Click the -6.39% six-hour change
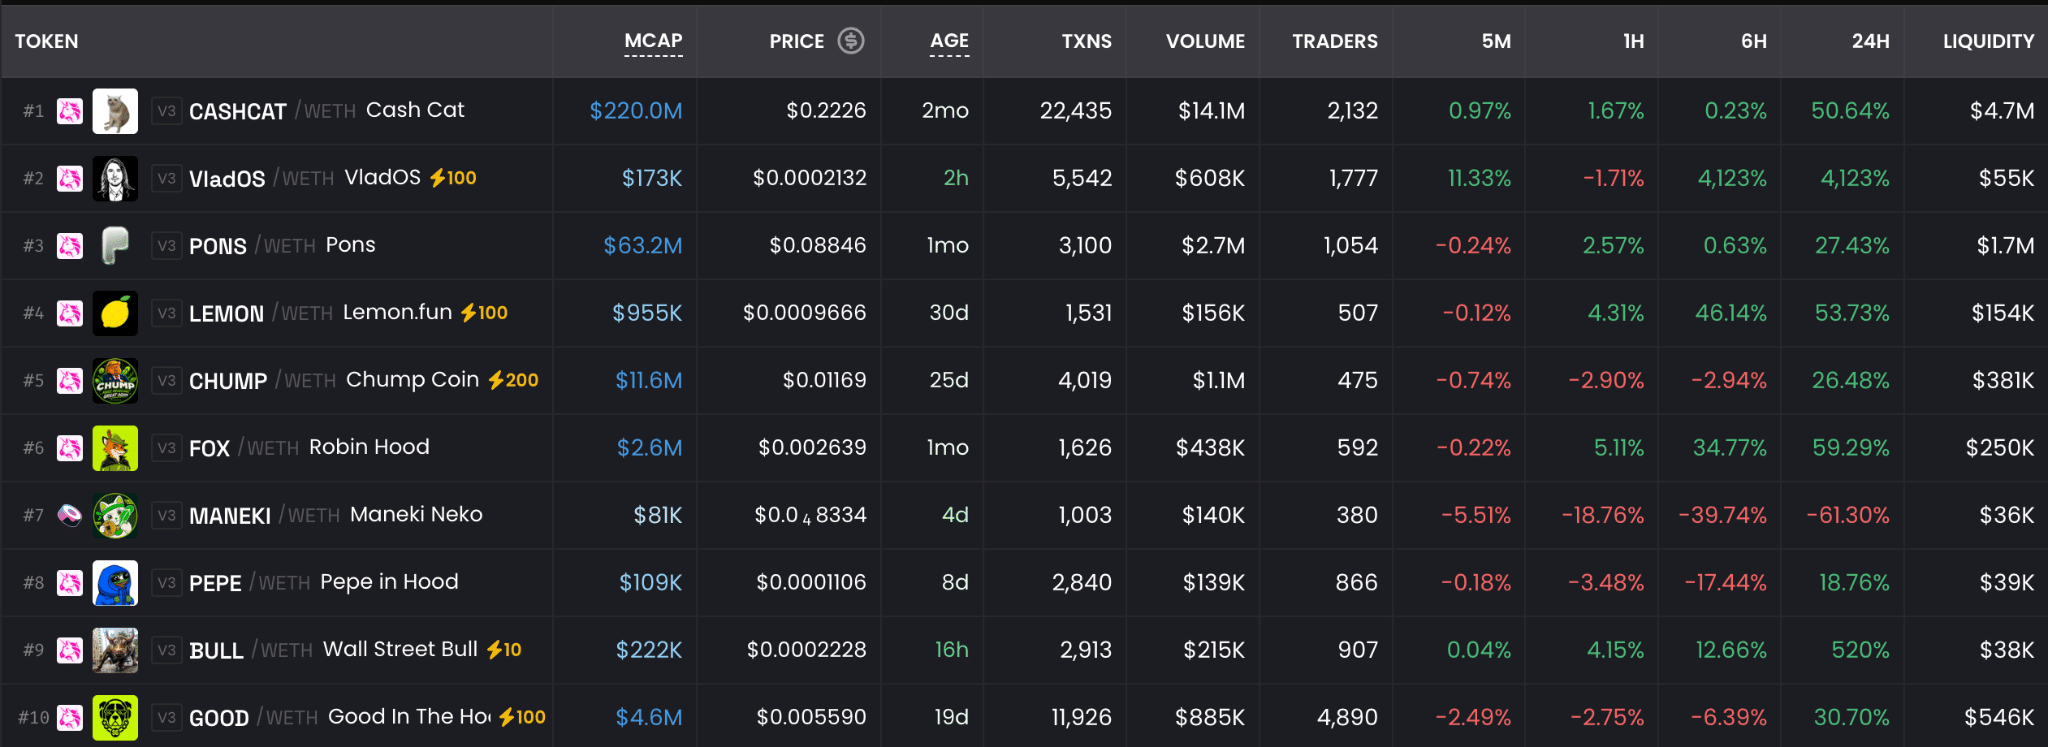 pyautogui.click(x=1729, y=717)
